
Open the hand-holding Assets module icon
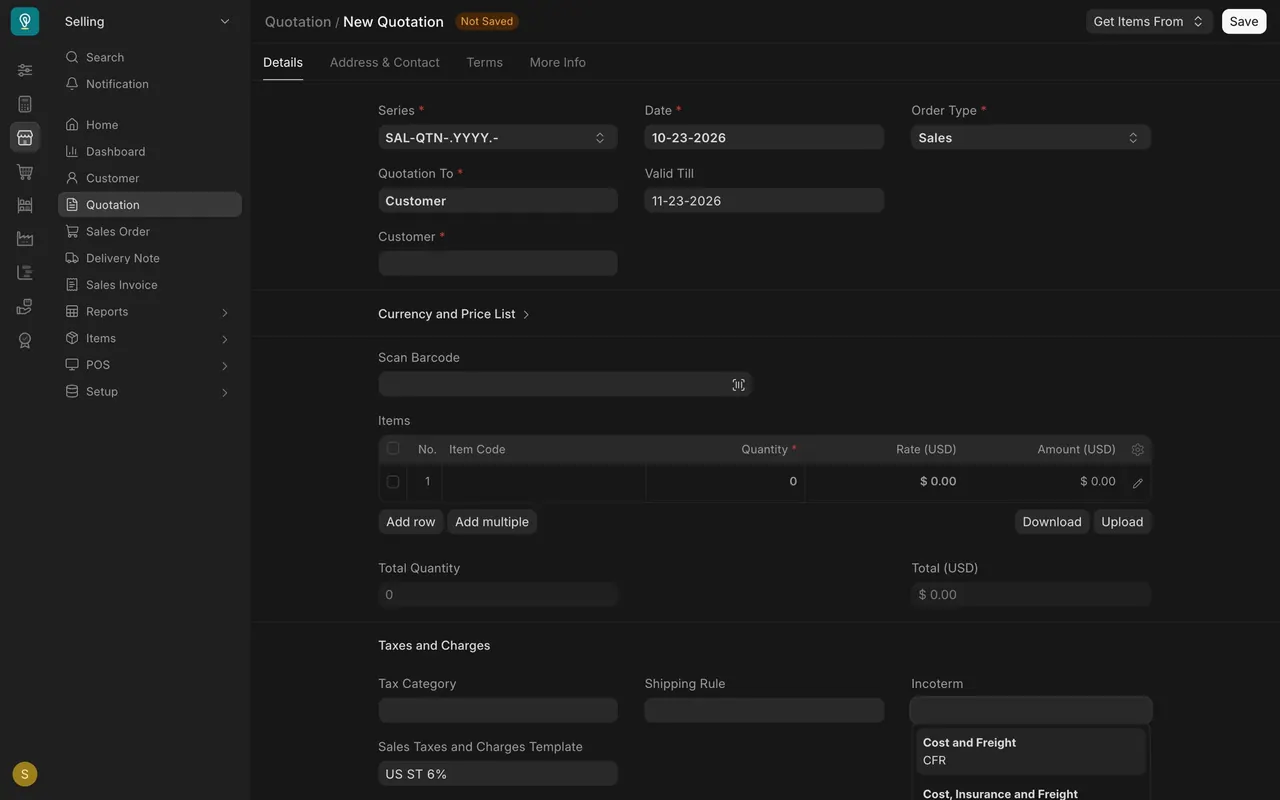(x=25, y=307)
